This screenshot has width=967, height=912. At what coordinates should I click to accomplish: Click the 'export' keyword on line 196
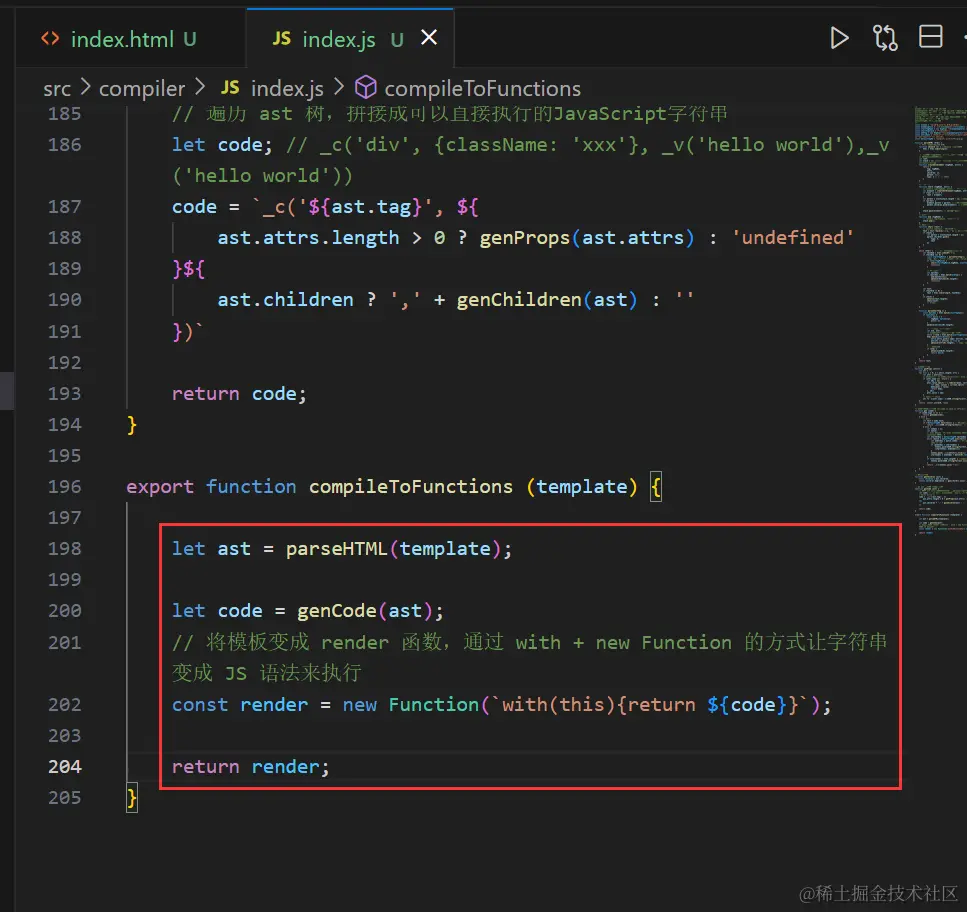[x=160, y=487]
